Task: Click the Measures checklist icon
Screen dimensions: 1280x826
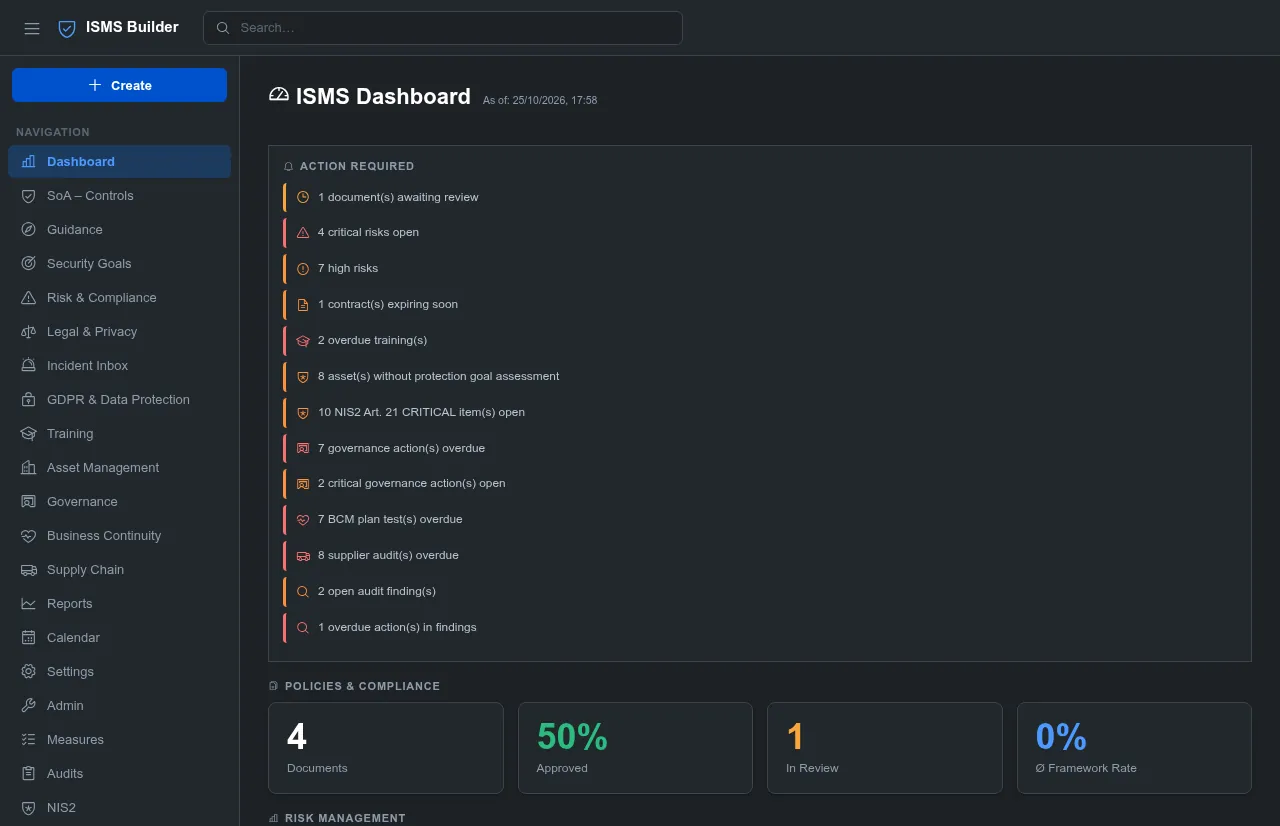Action: 28,740
